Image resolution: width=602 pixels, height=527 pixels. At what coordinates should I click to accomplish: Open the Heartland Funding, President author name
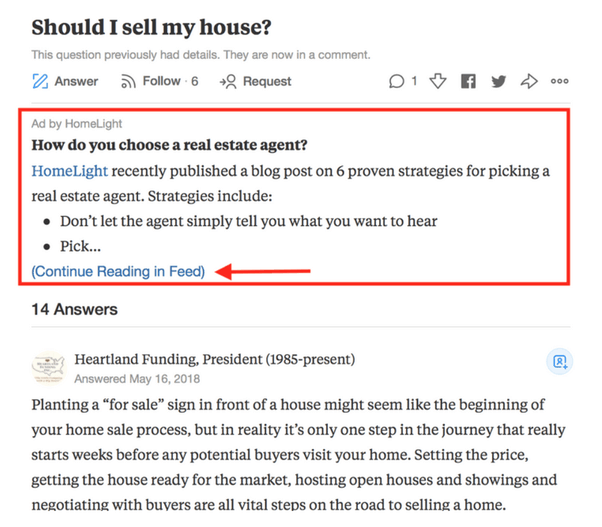tap(215, 359)
